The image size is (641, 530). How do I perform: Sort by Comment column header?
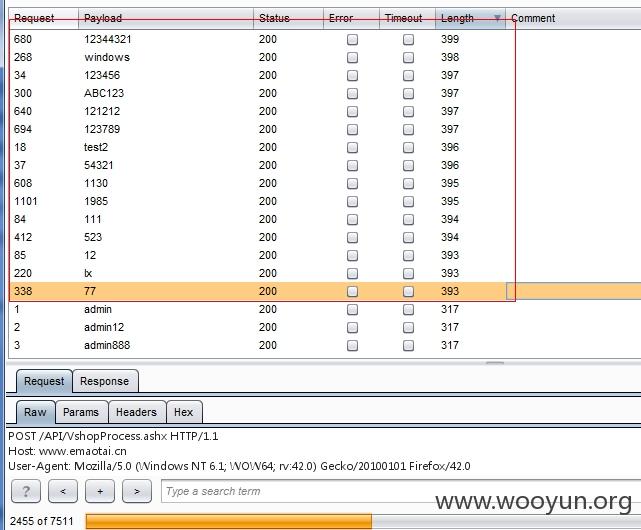(573, 18)
